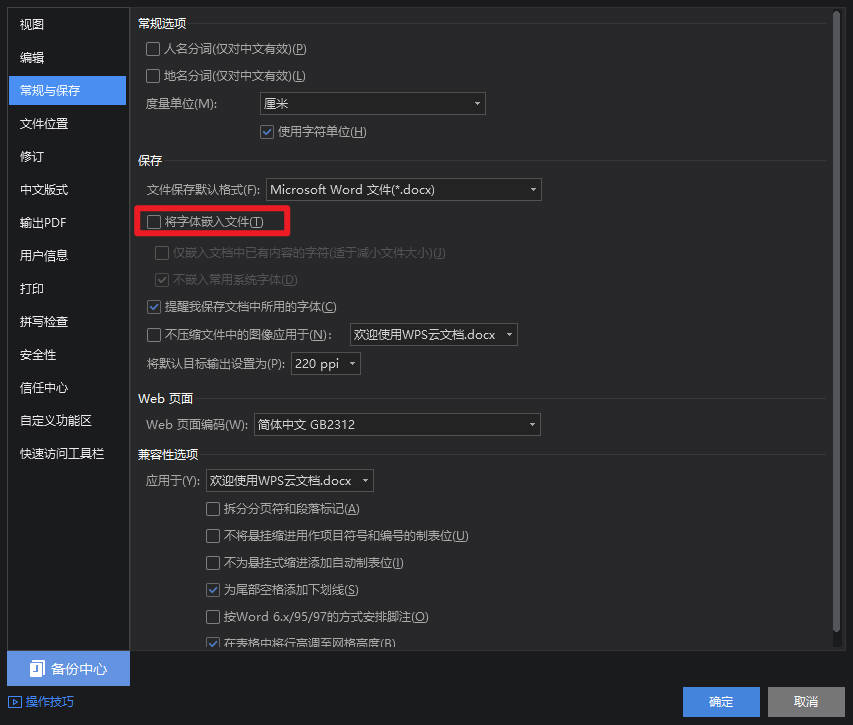The width and height of the screenshot is (853, 725).
Task: Enable the 将字体嵌入文件 option
Action: click(153, 221)
